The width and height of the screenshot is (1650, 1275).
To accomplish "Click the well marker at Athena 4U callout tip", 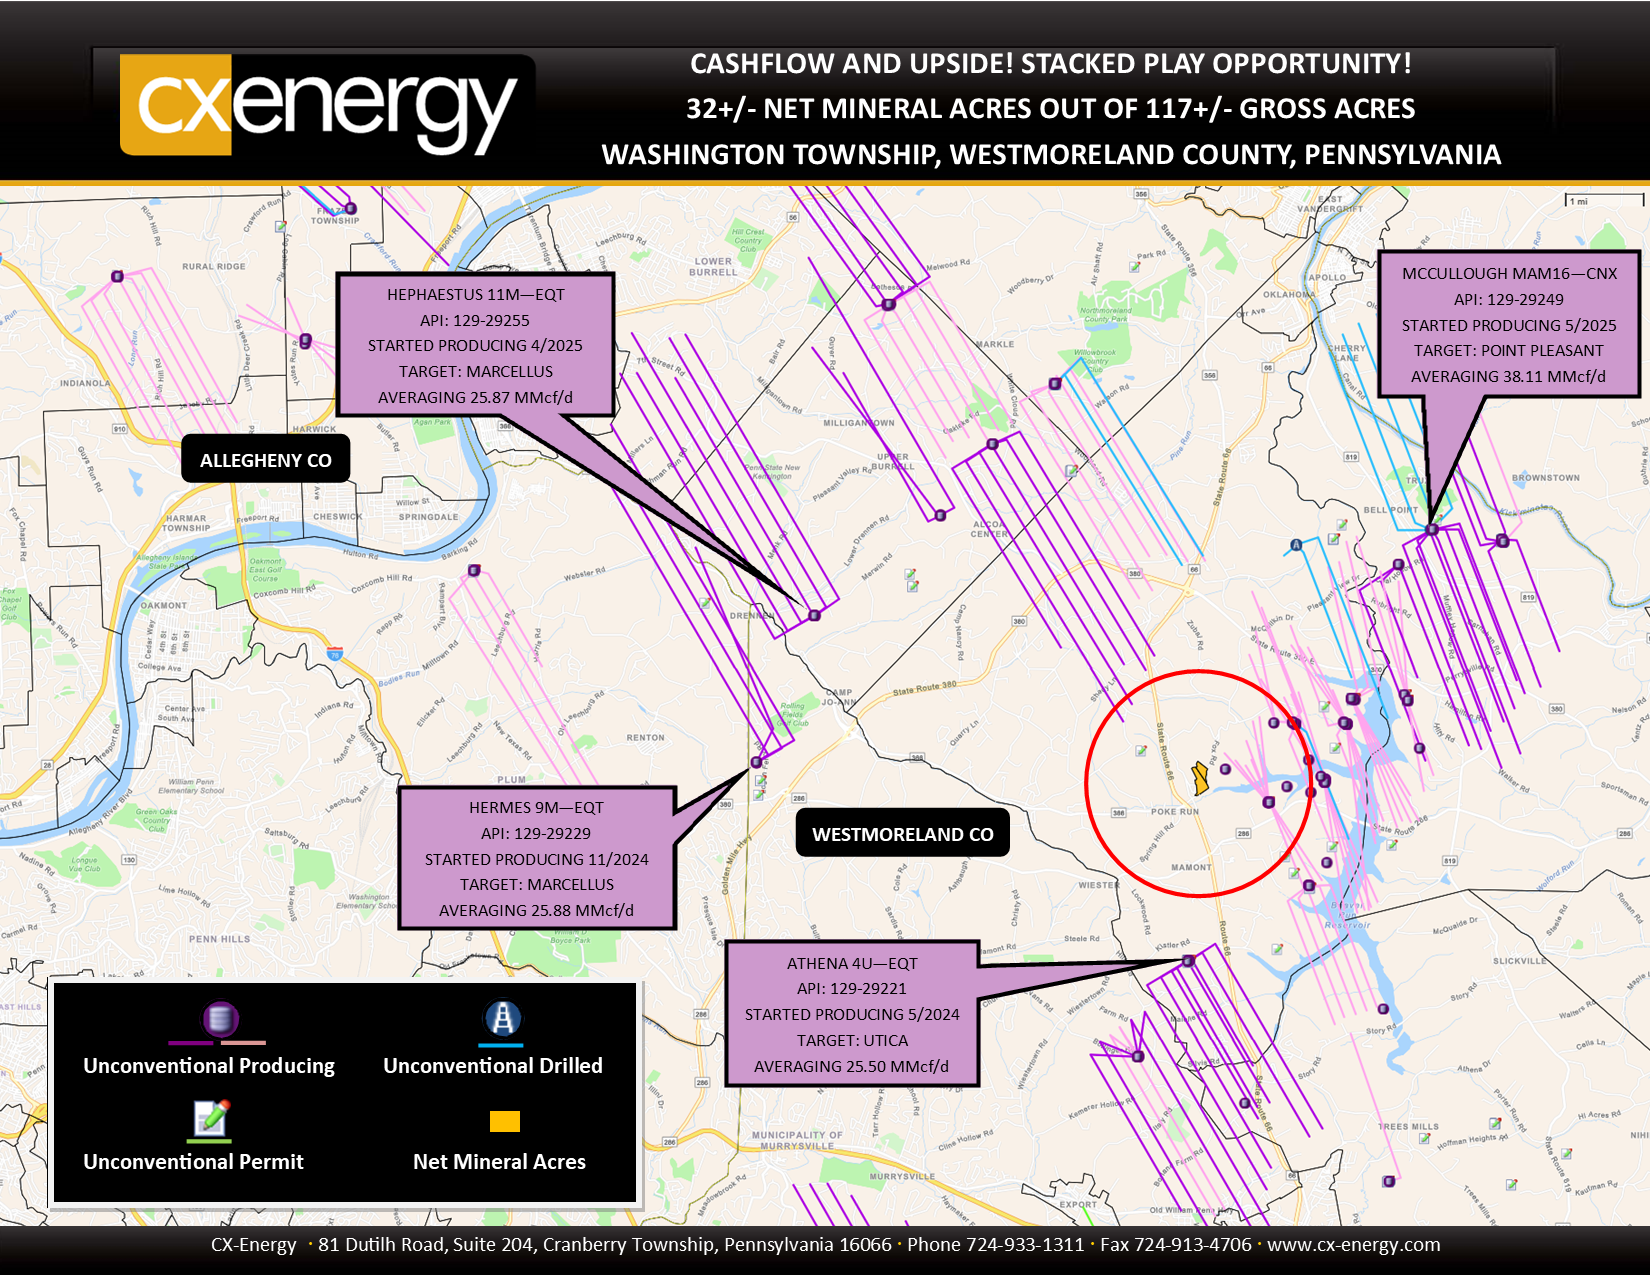I will click(x=1188, y=960).
